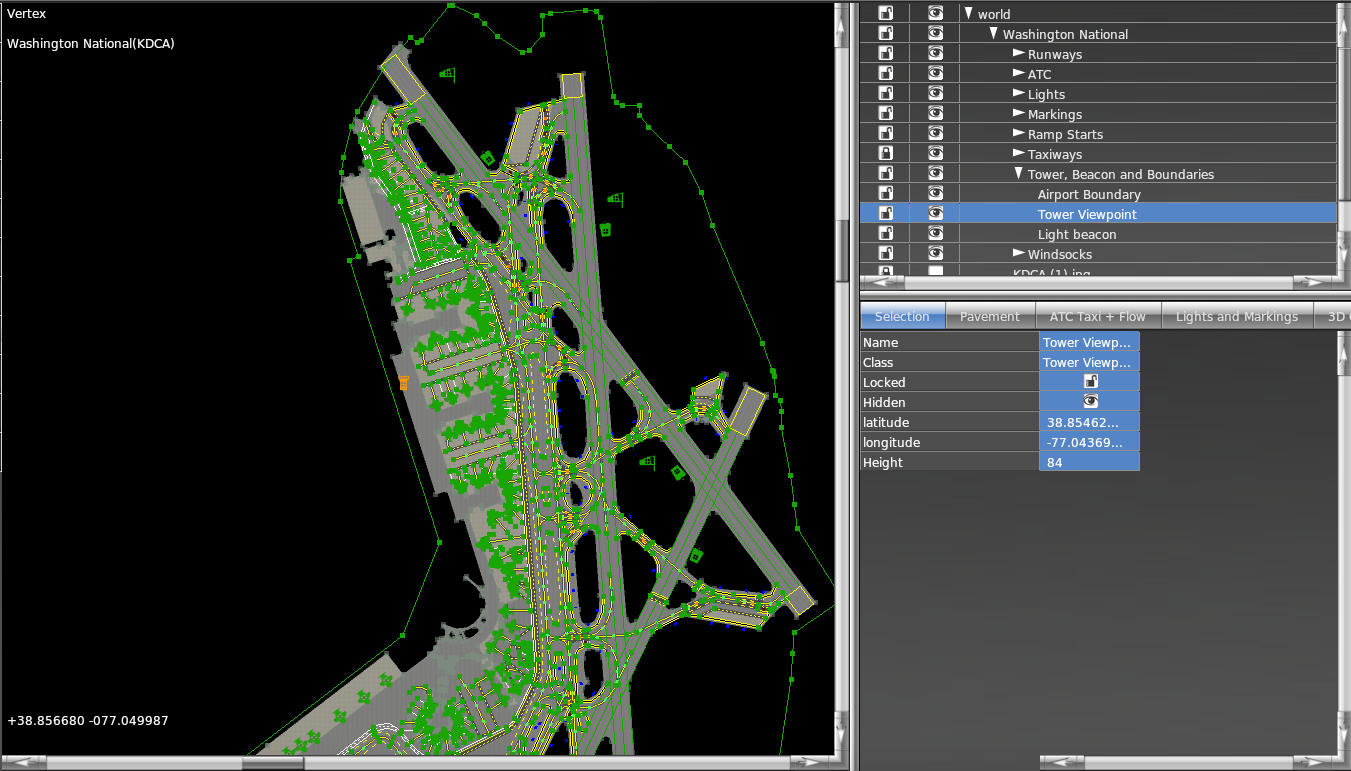1351x771 pixels.
Task: Click the lock icon in Locked property
Action: 1090,382
